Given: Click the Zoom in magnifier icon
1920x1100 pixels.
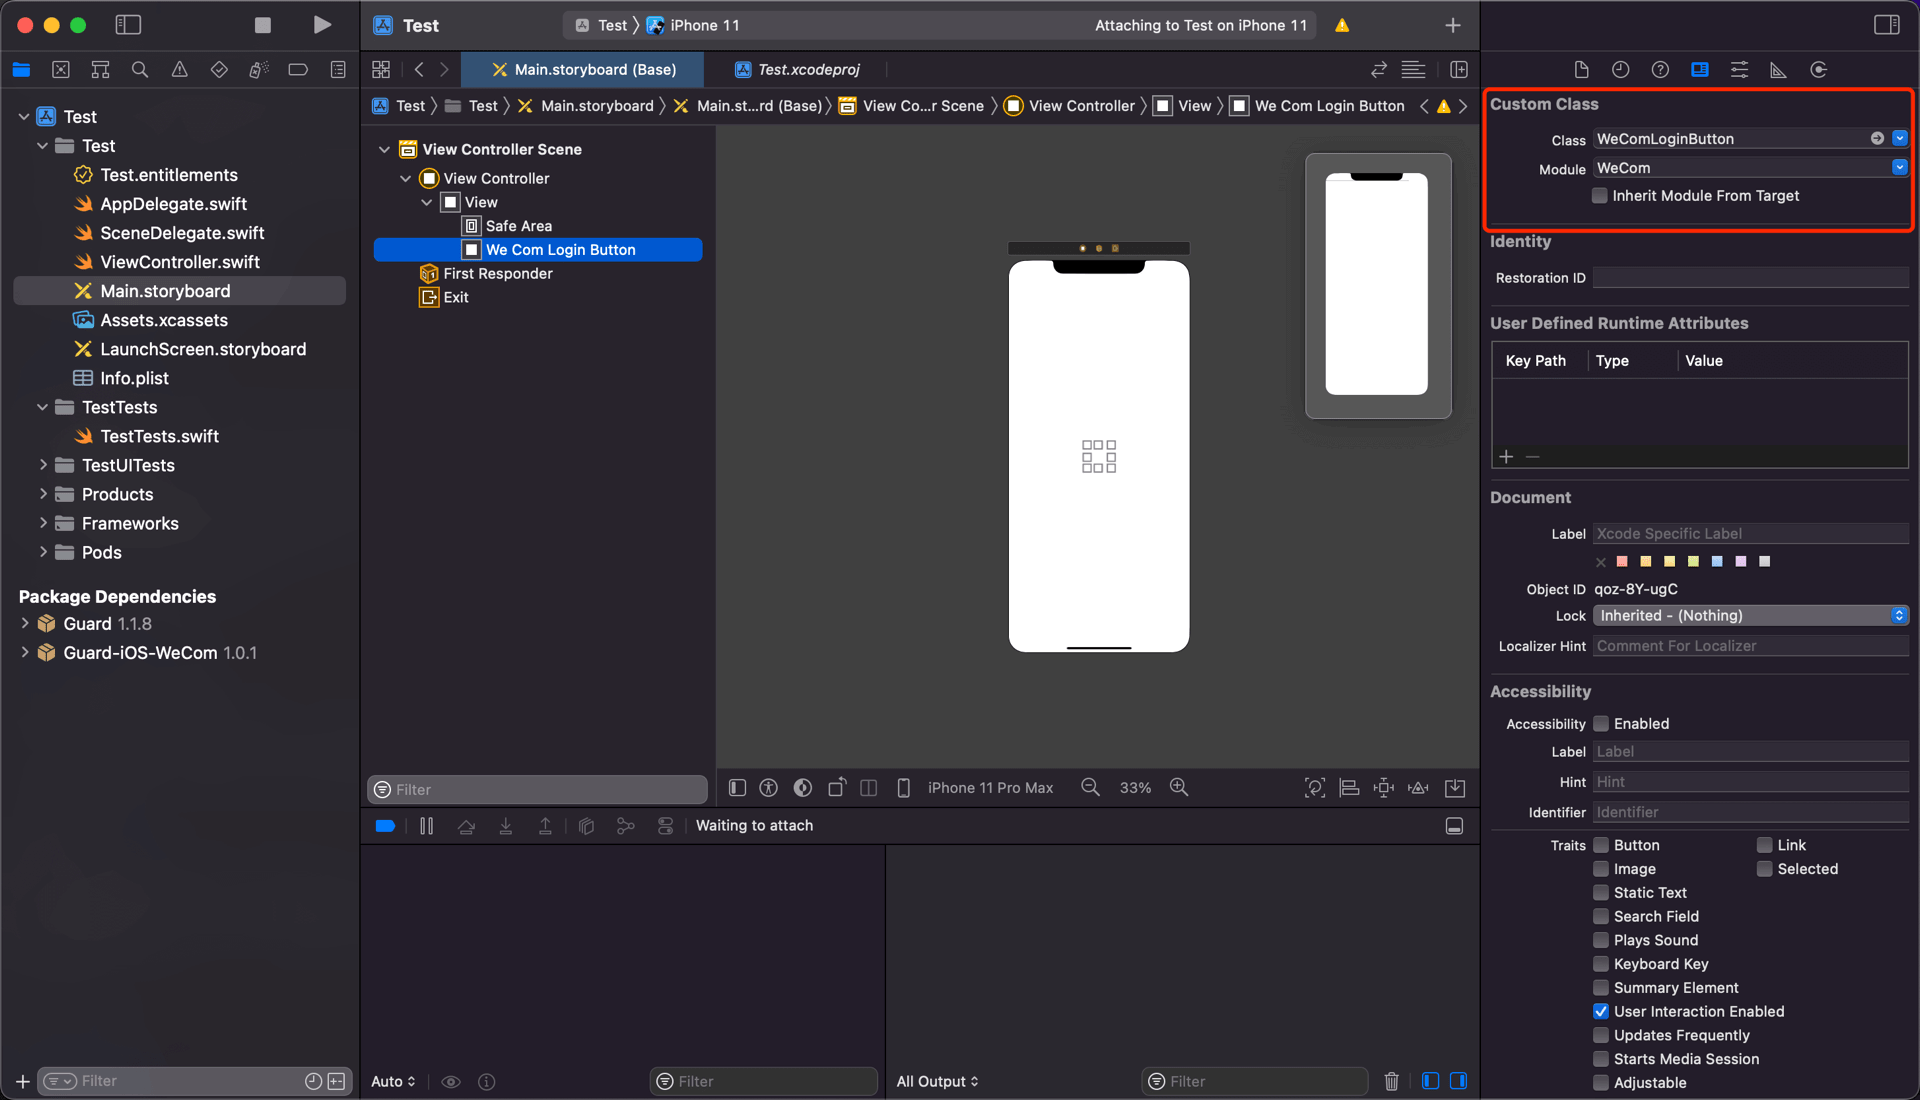Looking at the screenshot, I should (x=1179, y=788).
